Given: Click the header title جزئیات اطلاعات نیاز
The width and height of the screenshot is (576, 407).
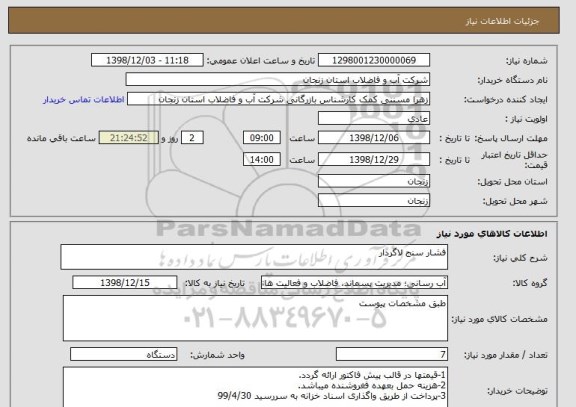Looking at the screenshot, I should click(x=502, y=21).
